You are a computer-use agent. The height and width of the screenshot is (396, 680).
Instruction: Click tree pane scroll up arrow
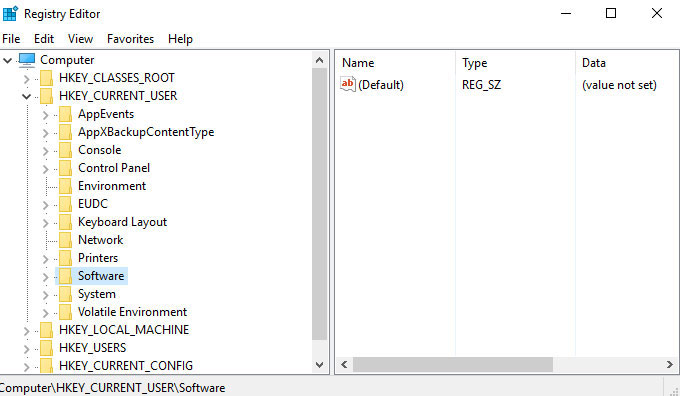[320, 60]
